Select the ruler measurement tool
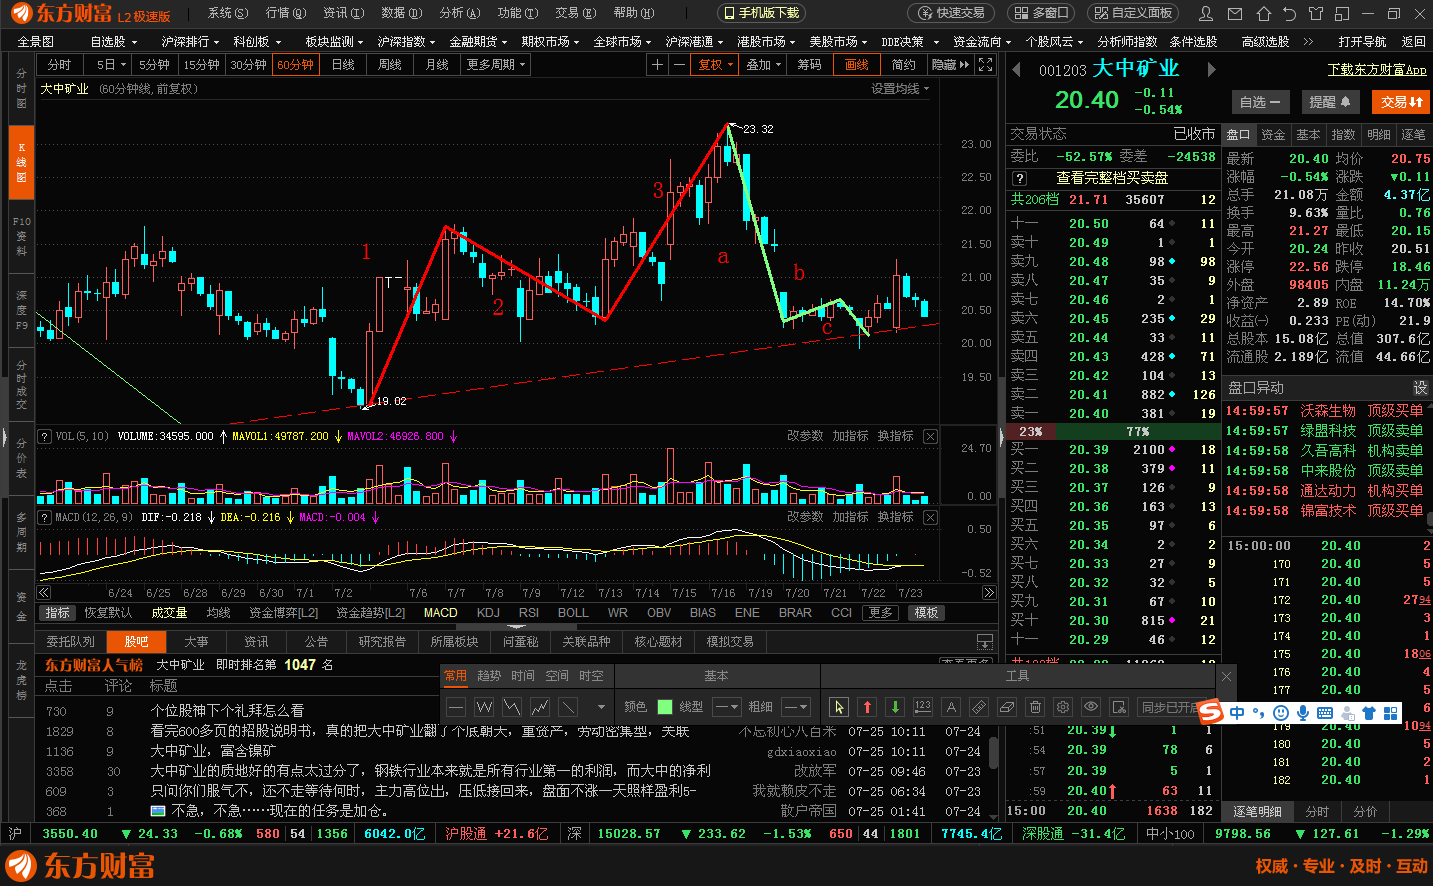The width and height of the screenshot is (1433, 886). click(x=979, y=707)
